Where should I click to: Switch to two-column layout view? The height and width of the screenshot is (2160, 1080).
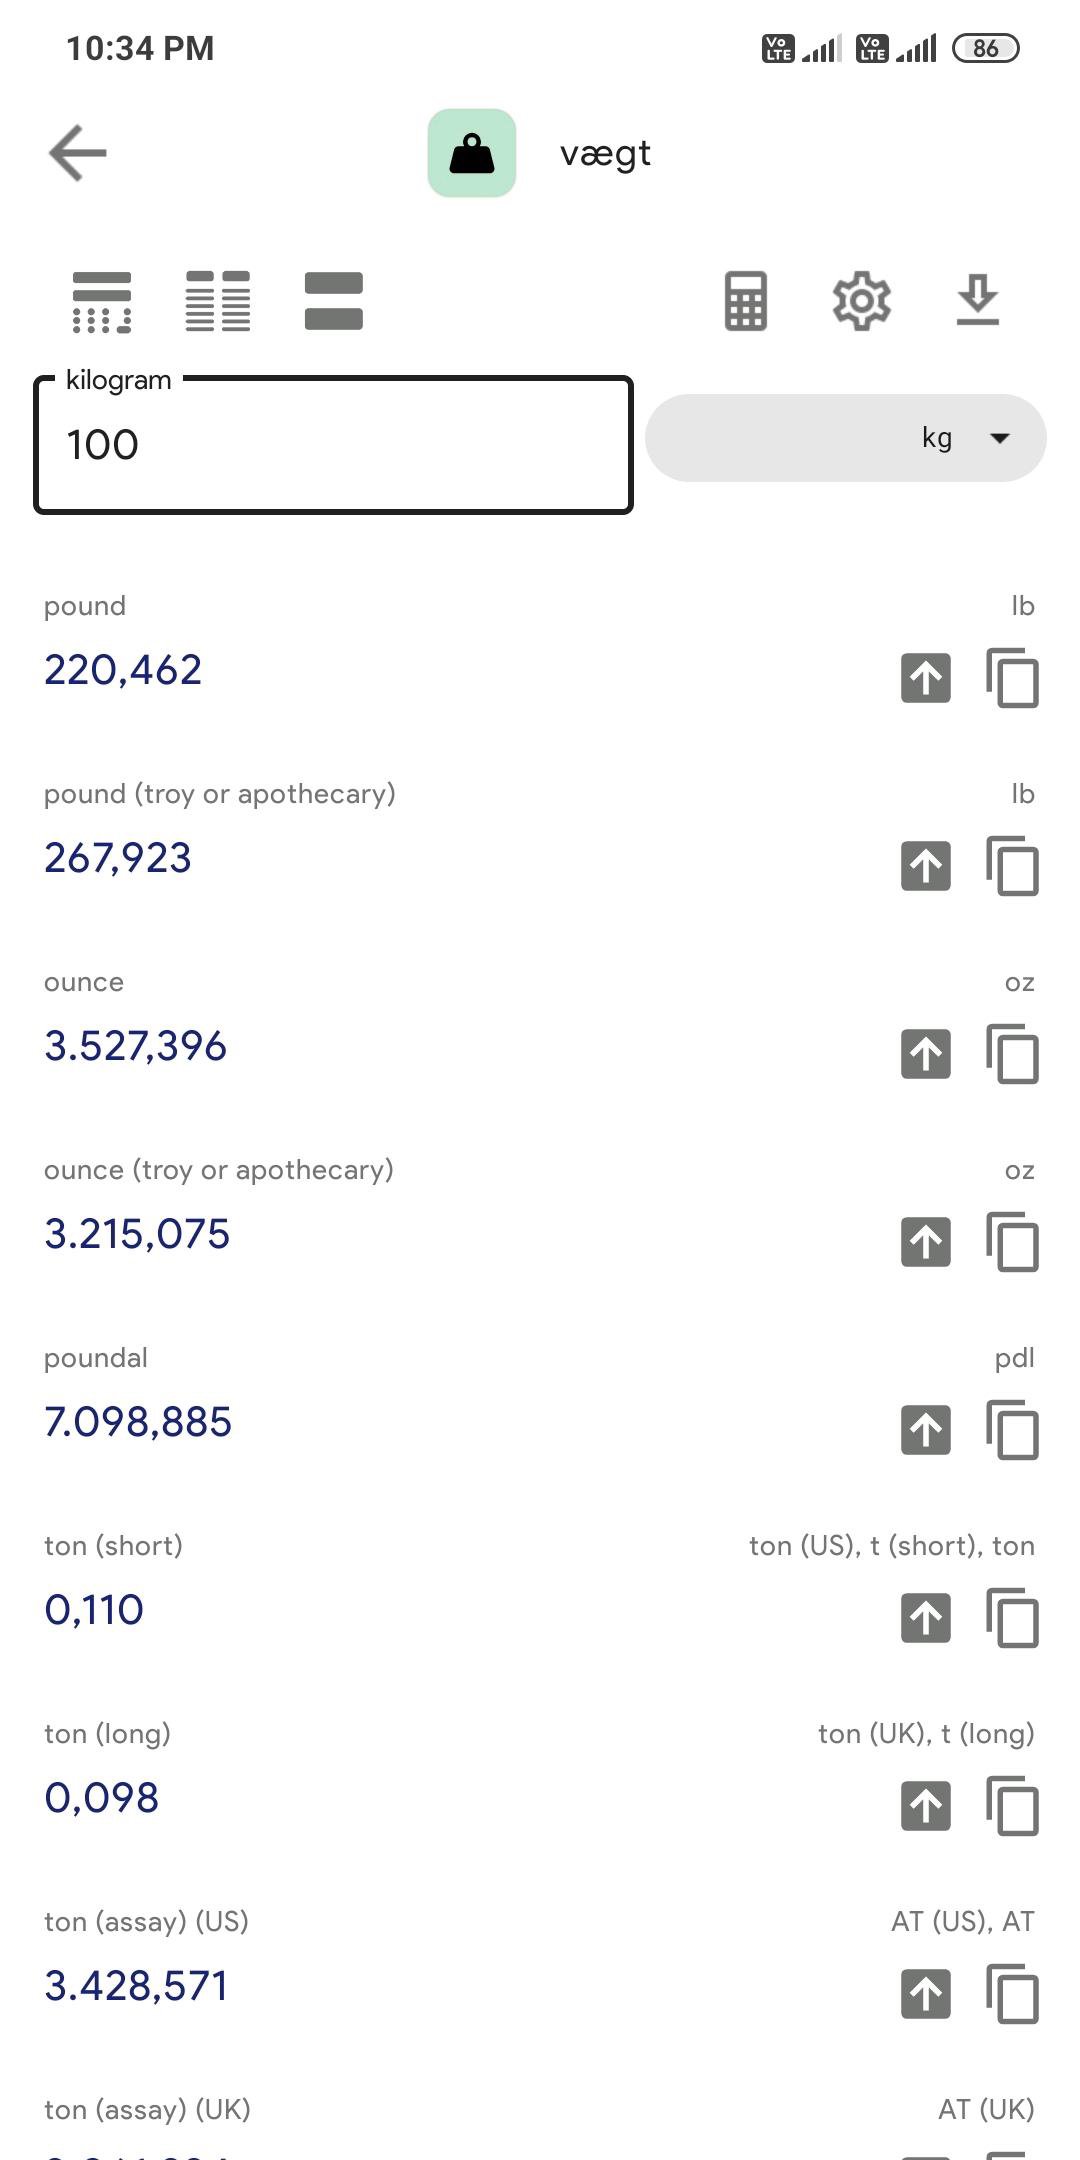pos(218,301)
